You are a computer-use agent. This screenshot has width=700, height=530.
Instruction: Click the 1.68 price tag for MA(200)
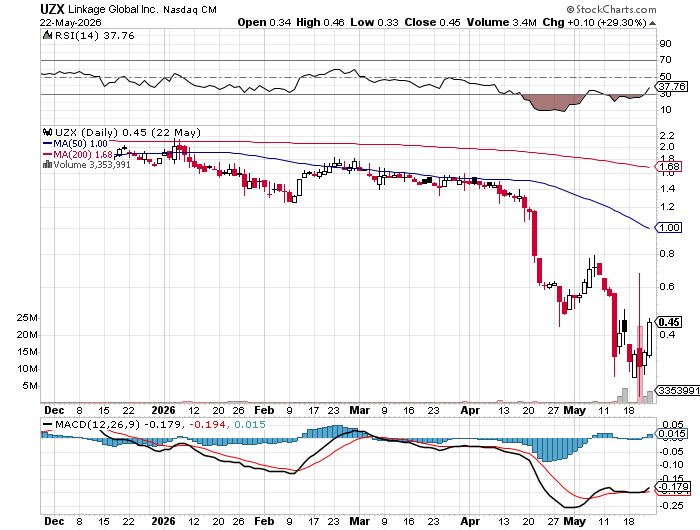click(668, 167)
